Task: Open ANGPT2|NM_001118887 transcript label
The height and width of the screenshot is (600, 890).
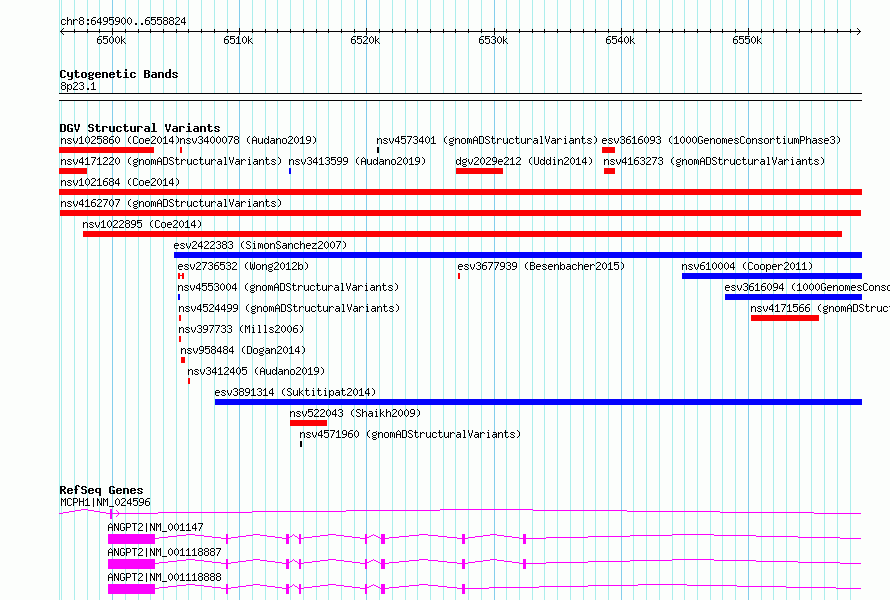Action: pyautogui.click(x=164, y=552)
